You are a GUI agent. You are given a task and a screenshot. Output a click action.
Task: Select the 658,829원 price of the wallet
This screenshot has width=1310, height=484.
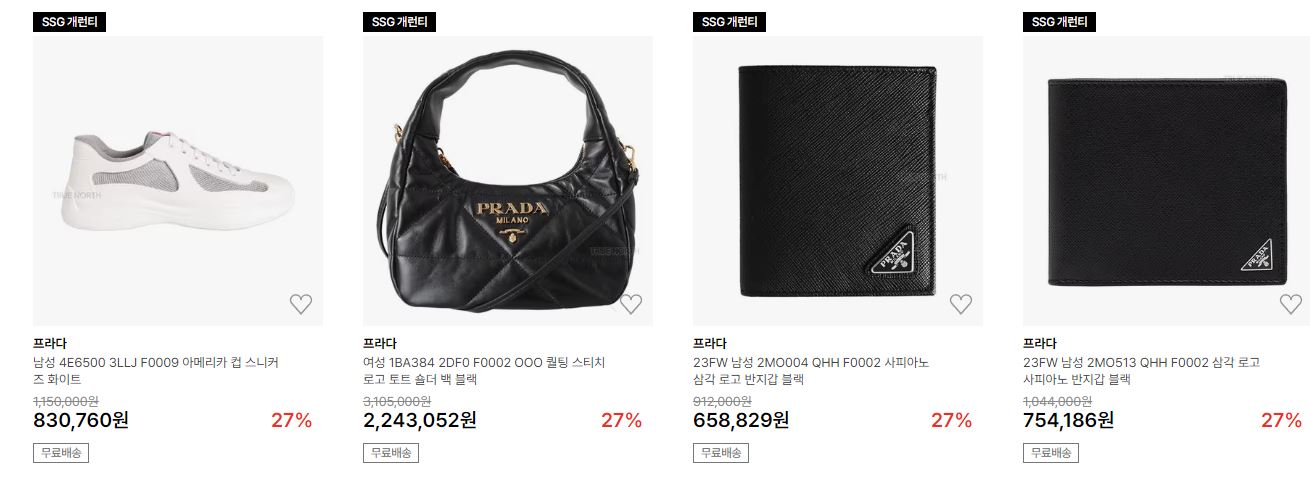tap(741, 420)
